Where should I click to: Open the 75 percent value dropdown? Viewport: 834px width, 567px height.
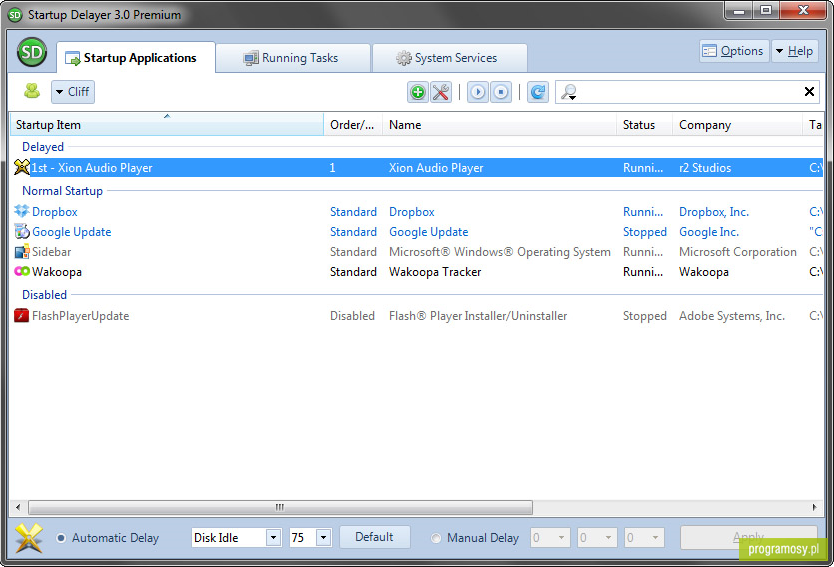point(323,537)
